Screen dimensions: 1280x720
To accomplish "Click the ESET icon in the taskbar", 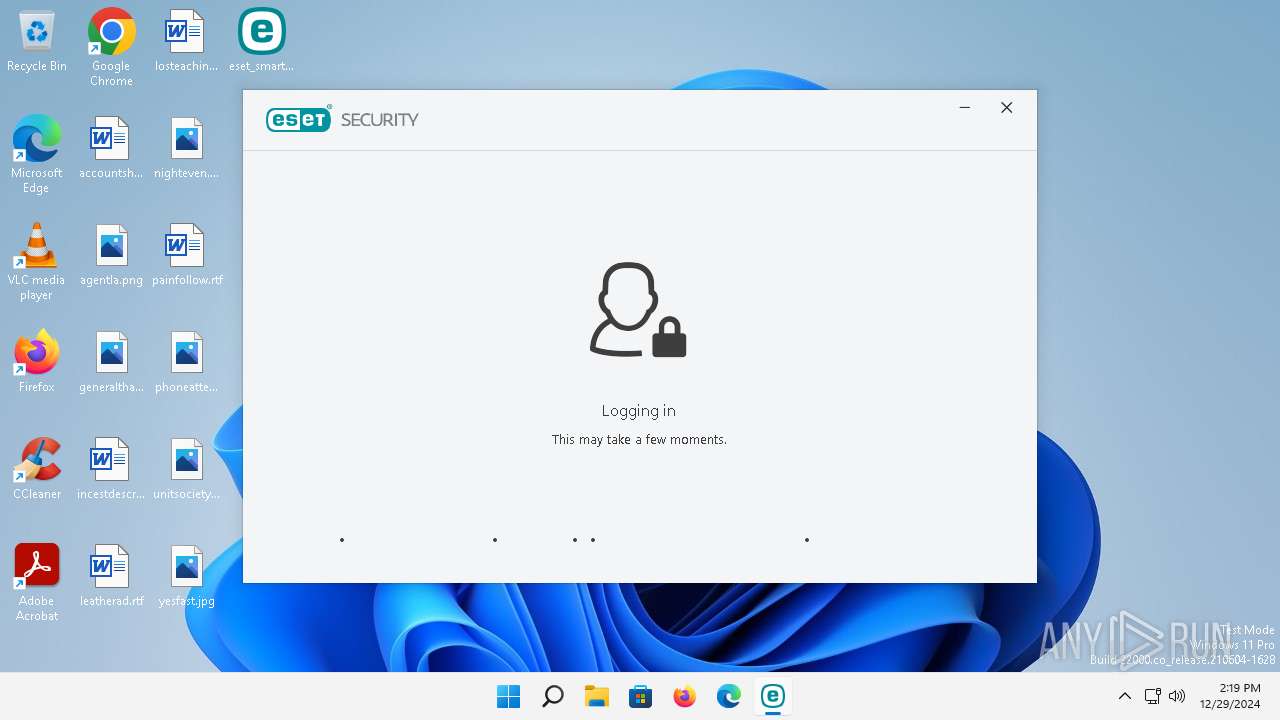I will pyautogui.click(x=772, y=696).
